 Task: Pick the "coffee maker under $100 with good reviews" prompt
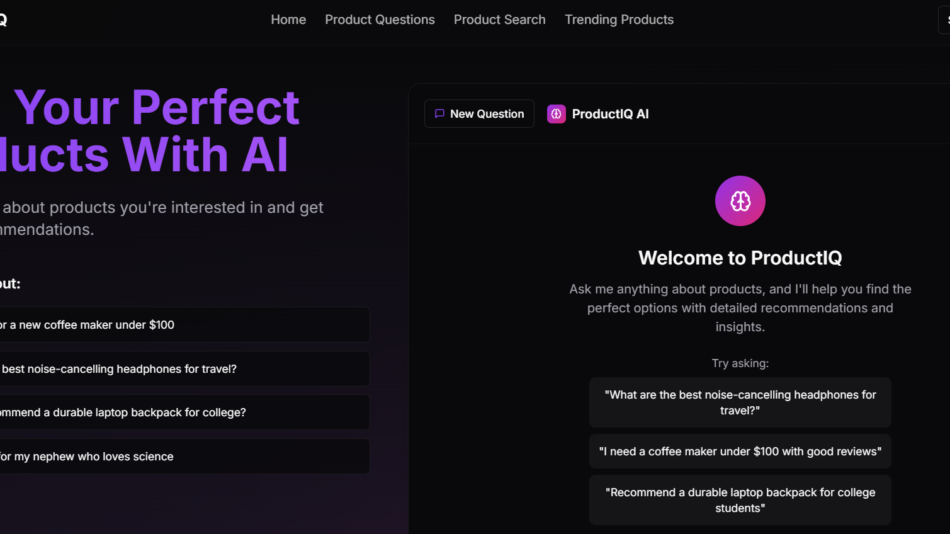(x=740, y=451)
